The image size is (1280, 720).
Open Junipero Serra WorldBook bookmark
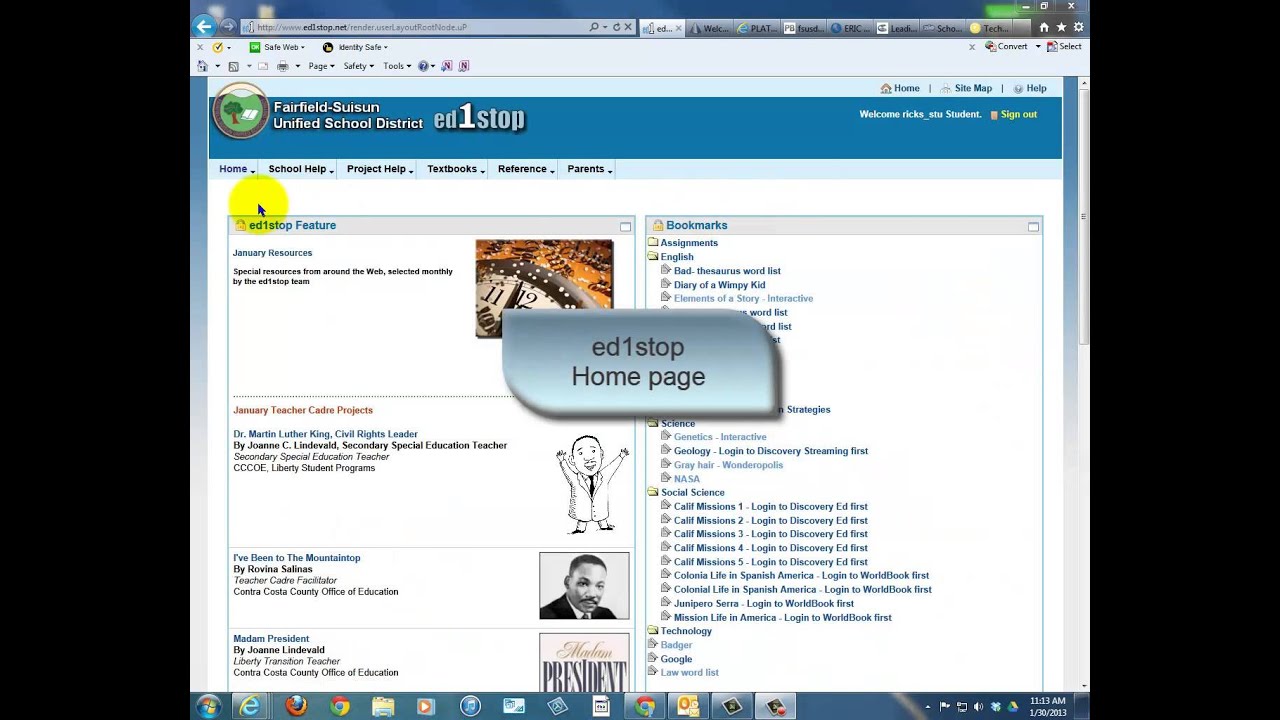[x=764, y=604]
